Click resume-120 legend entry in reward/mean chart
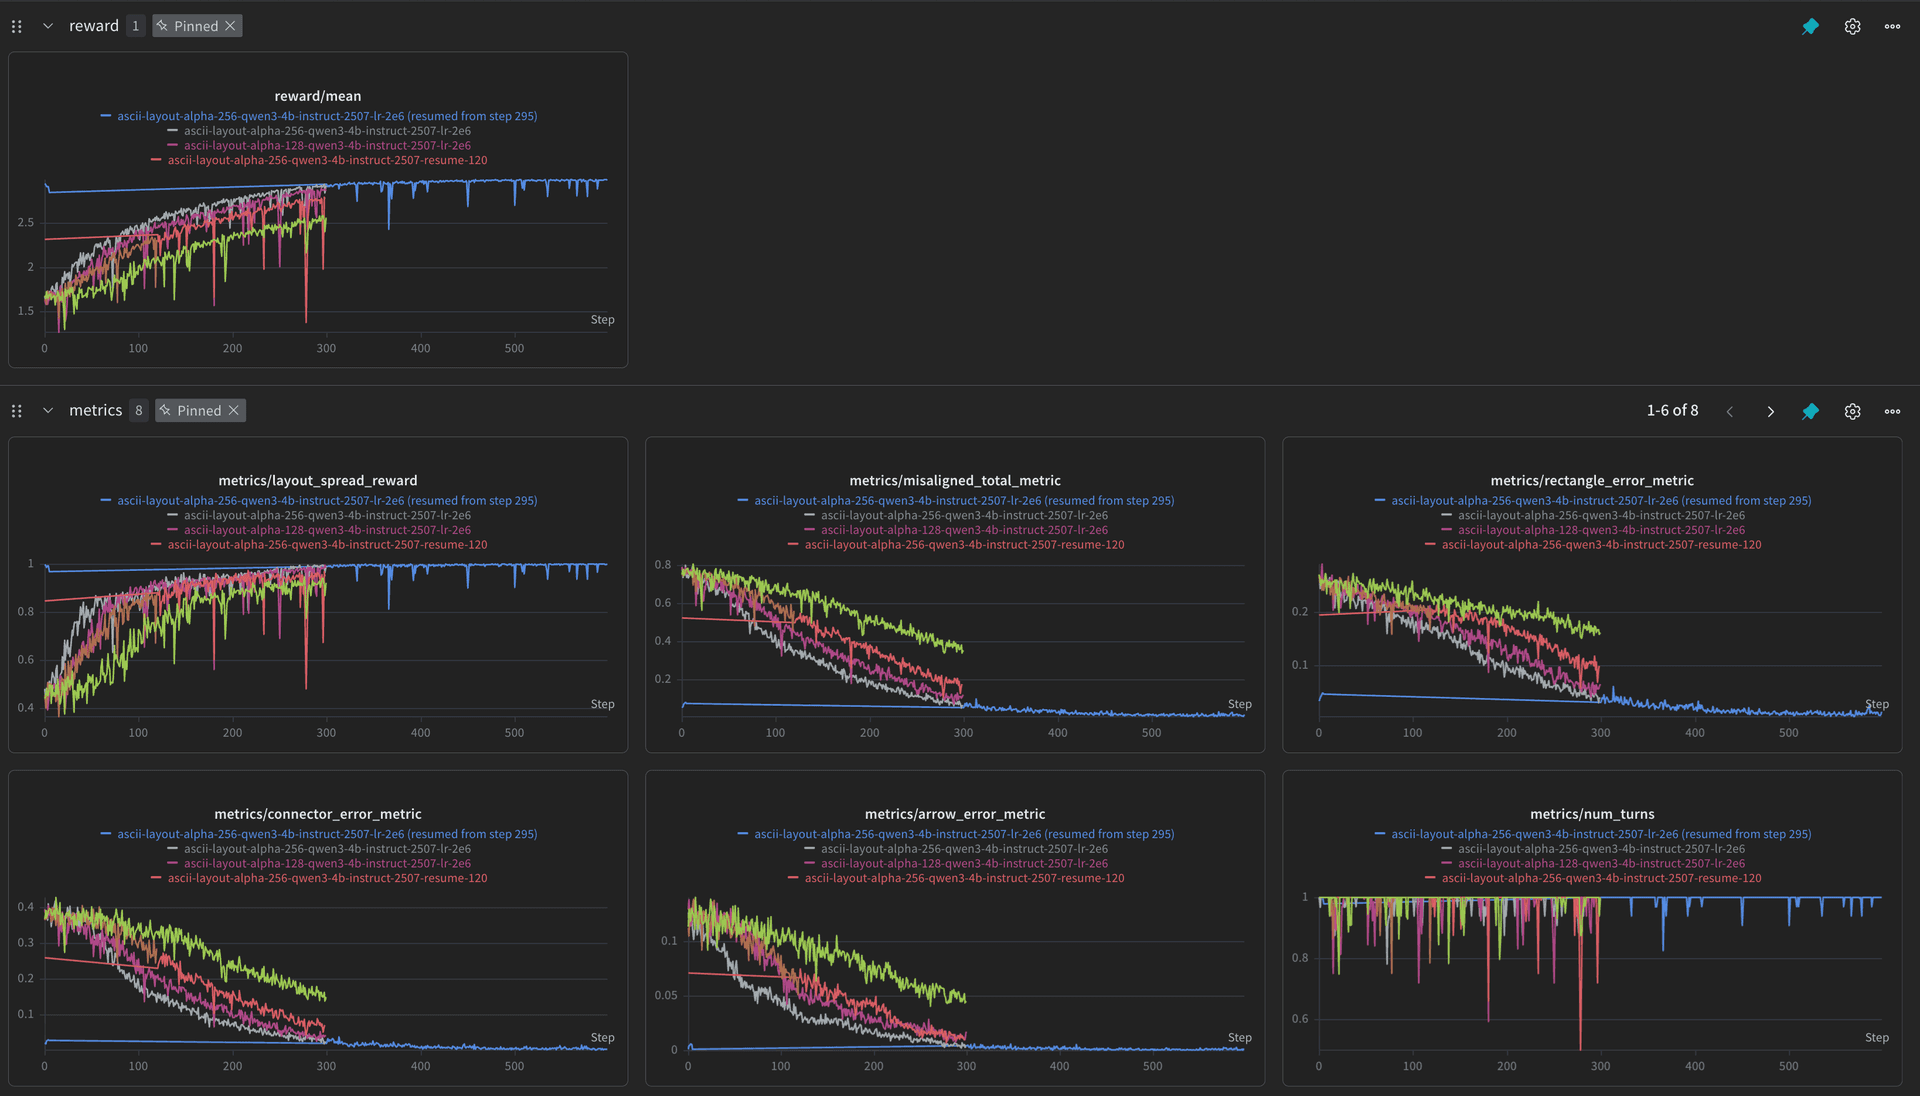Screen dimensions: 1920x1096 pos(327,160)
